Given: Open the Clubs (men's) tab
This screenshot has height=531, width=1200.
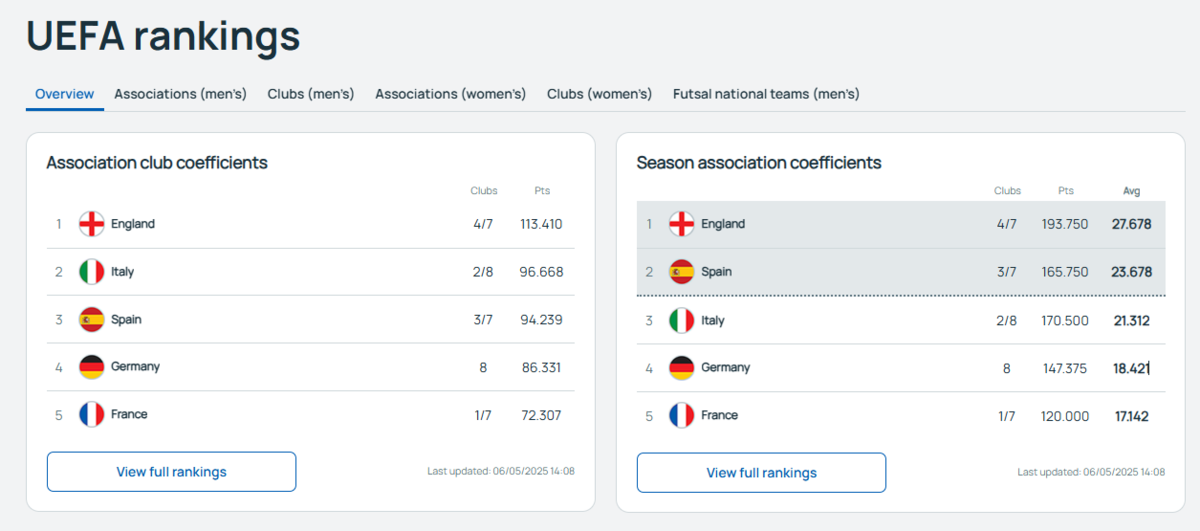Looking at the screenshot, I should 311,94.
